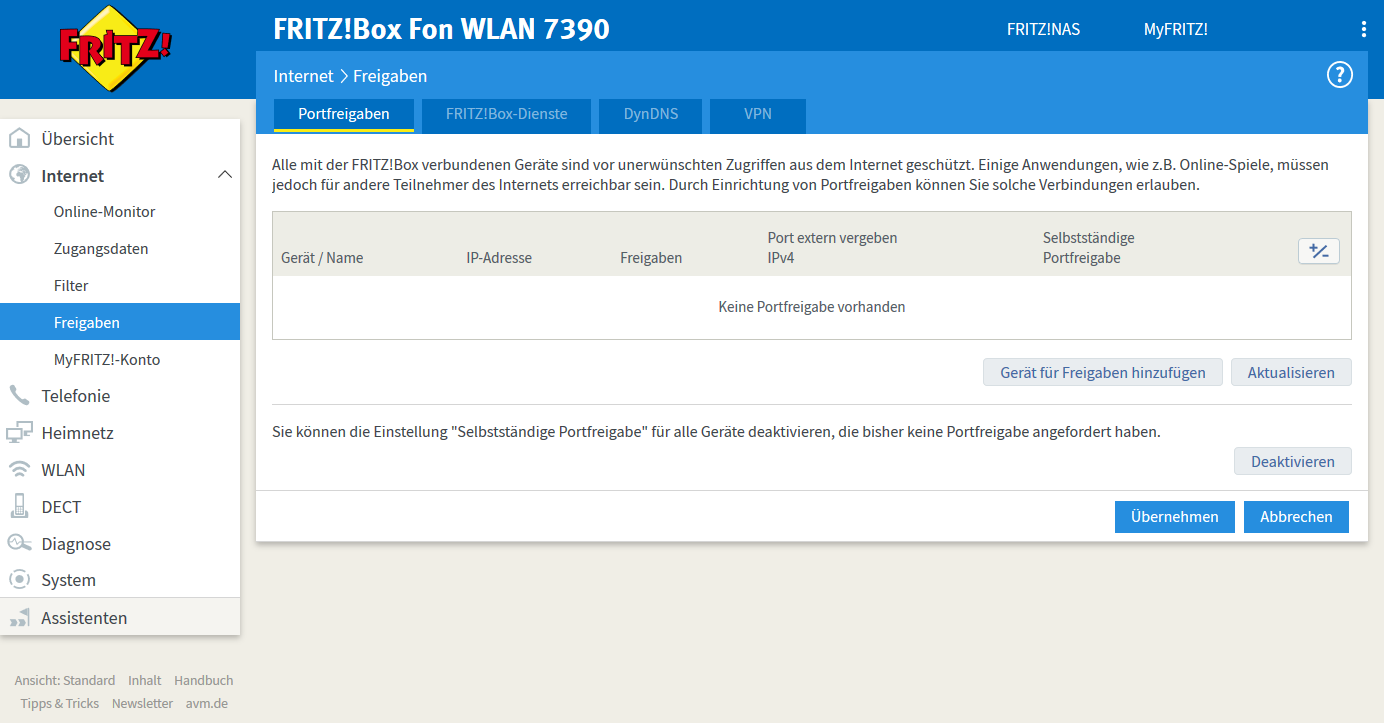This screenshot has width=1384, height=723.
Task: Open the Newsletter footer link
Action: (142, 703)
